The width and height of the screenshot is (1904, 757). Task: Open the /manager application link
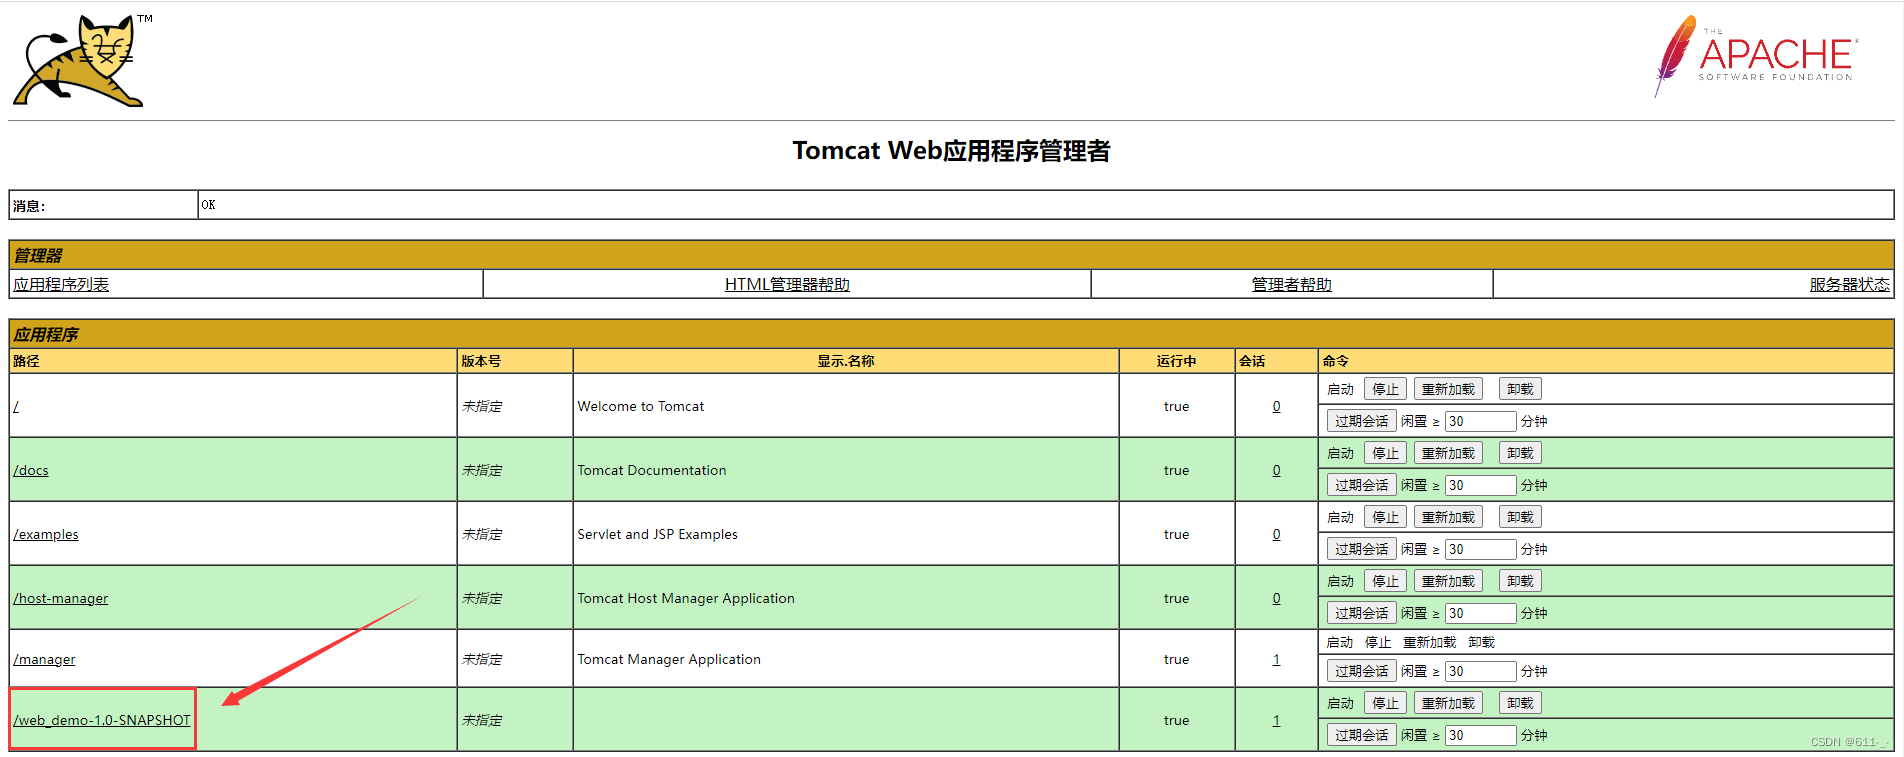pos(44,659)
